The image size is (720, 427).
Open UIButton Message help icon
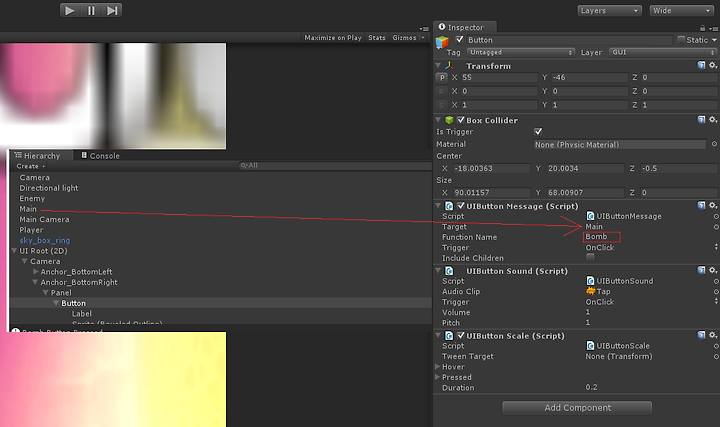pyautogui.click(x=701, y=205)
